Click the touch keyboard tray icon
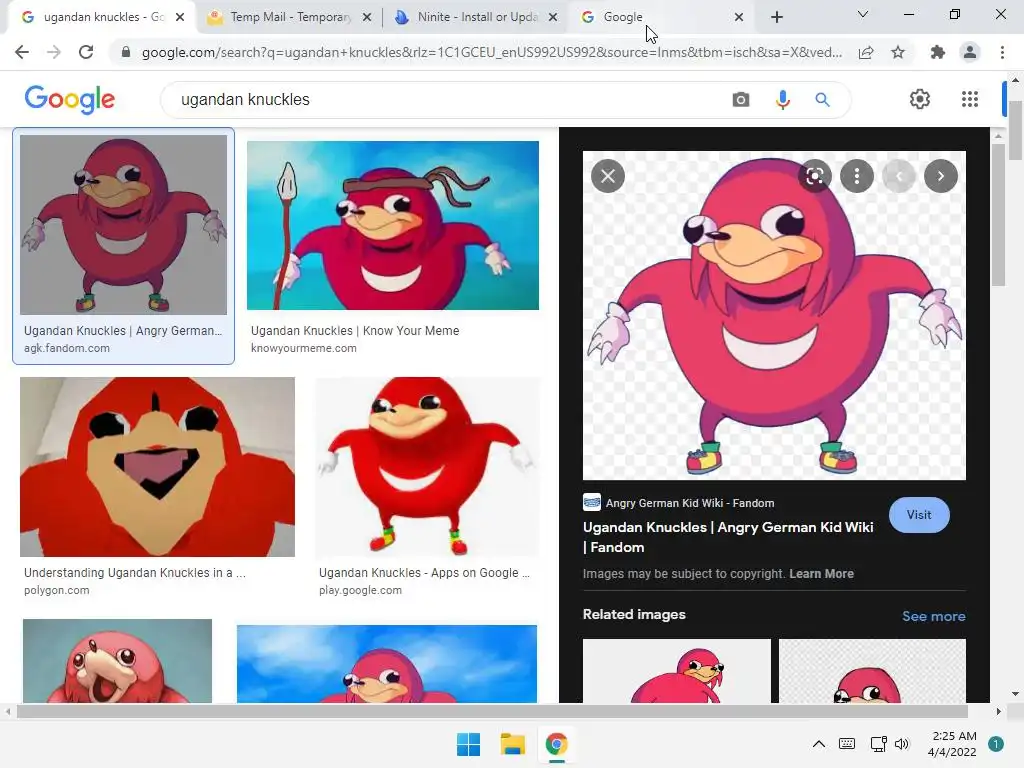1024x768 pixels. coord(847,743)
